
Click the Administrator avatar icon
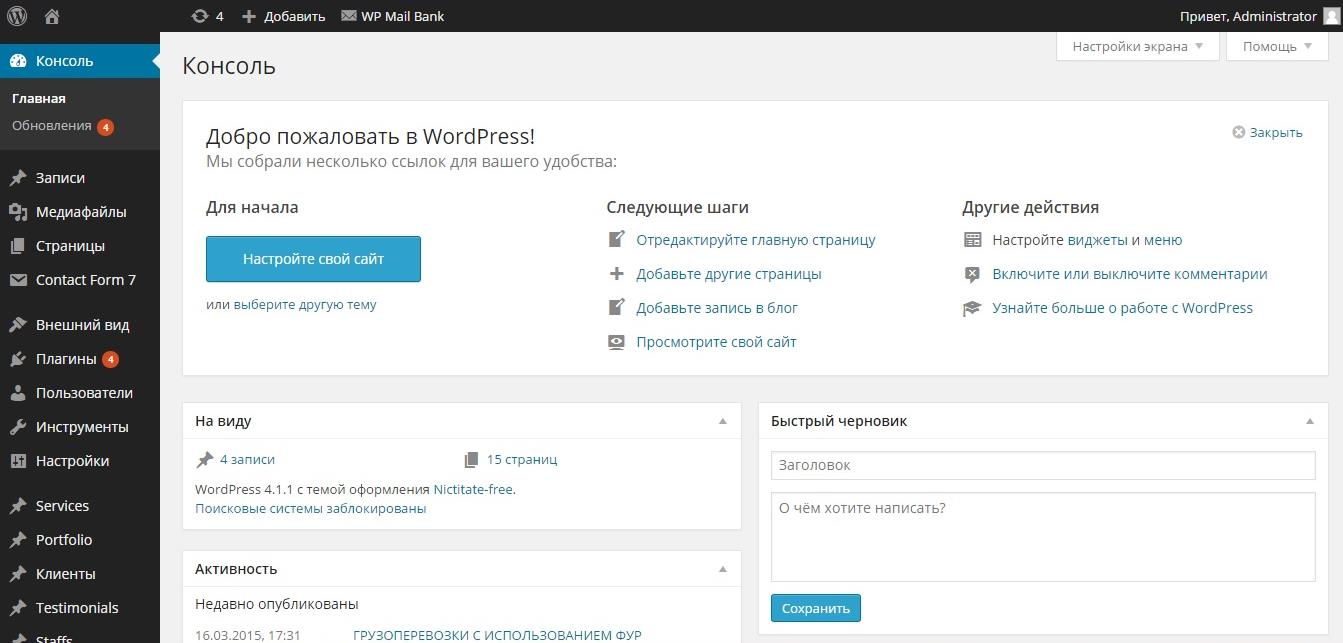(1330, 16)
